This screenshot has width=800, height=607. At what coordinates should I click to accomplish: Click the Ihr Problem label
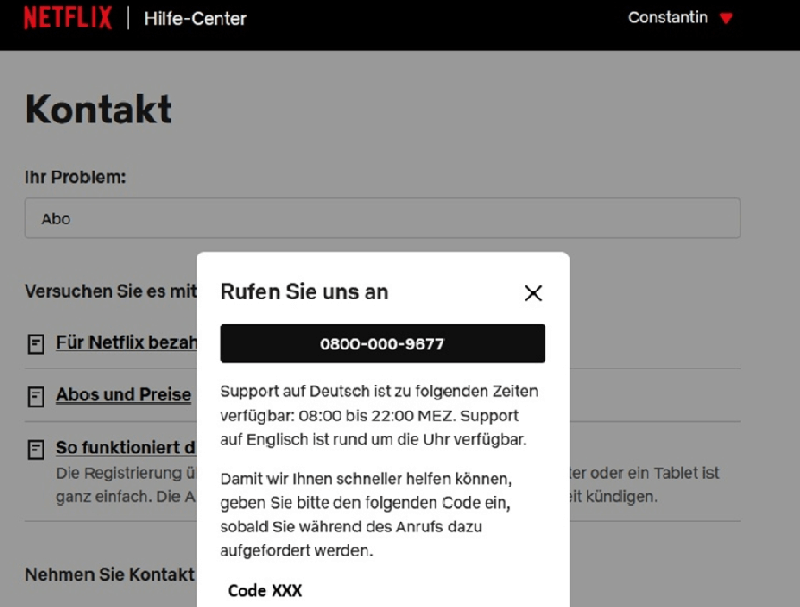click(75, 177)
